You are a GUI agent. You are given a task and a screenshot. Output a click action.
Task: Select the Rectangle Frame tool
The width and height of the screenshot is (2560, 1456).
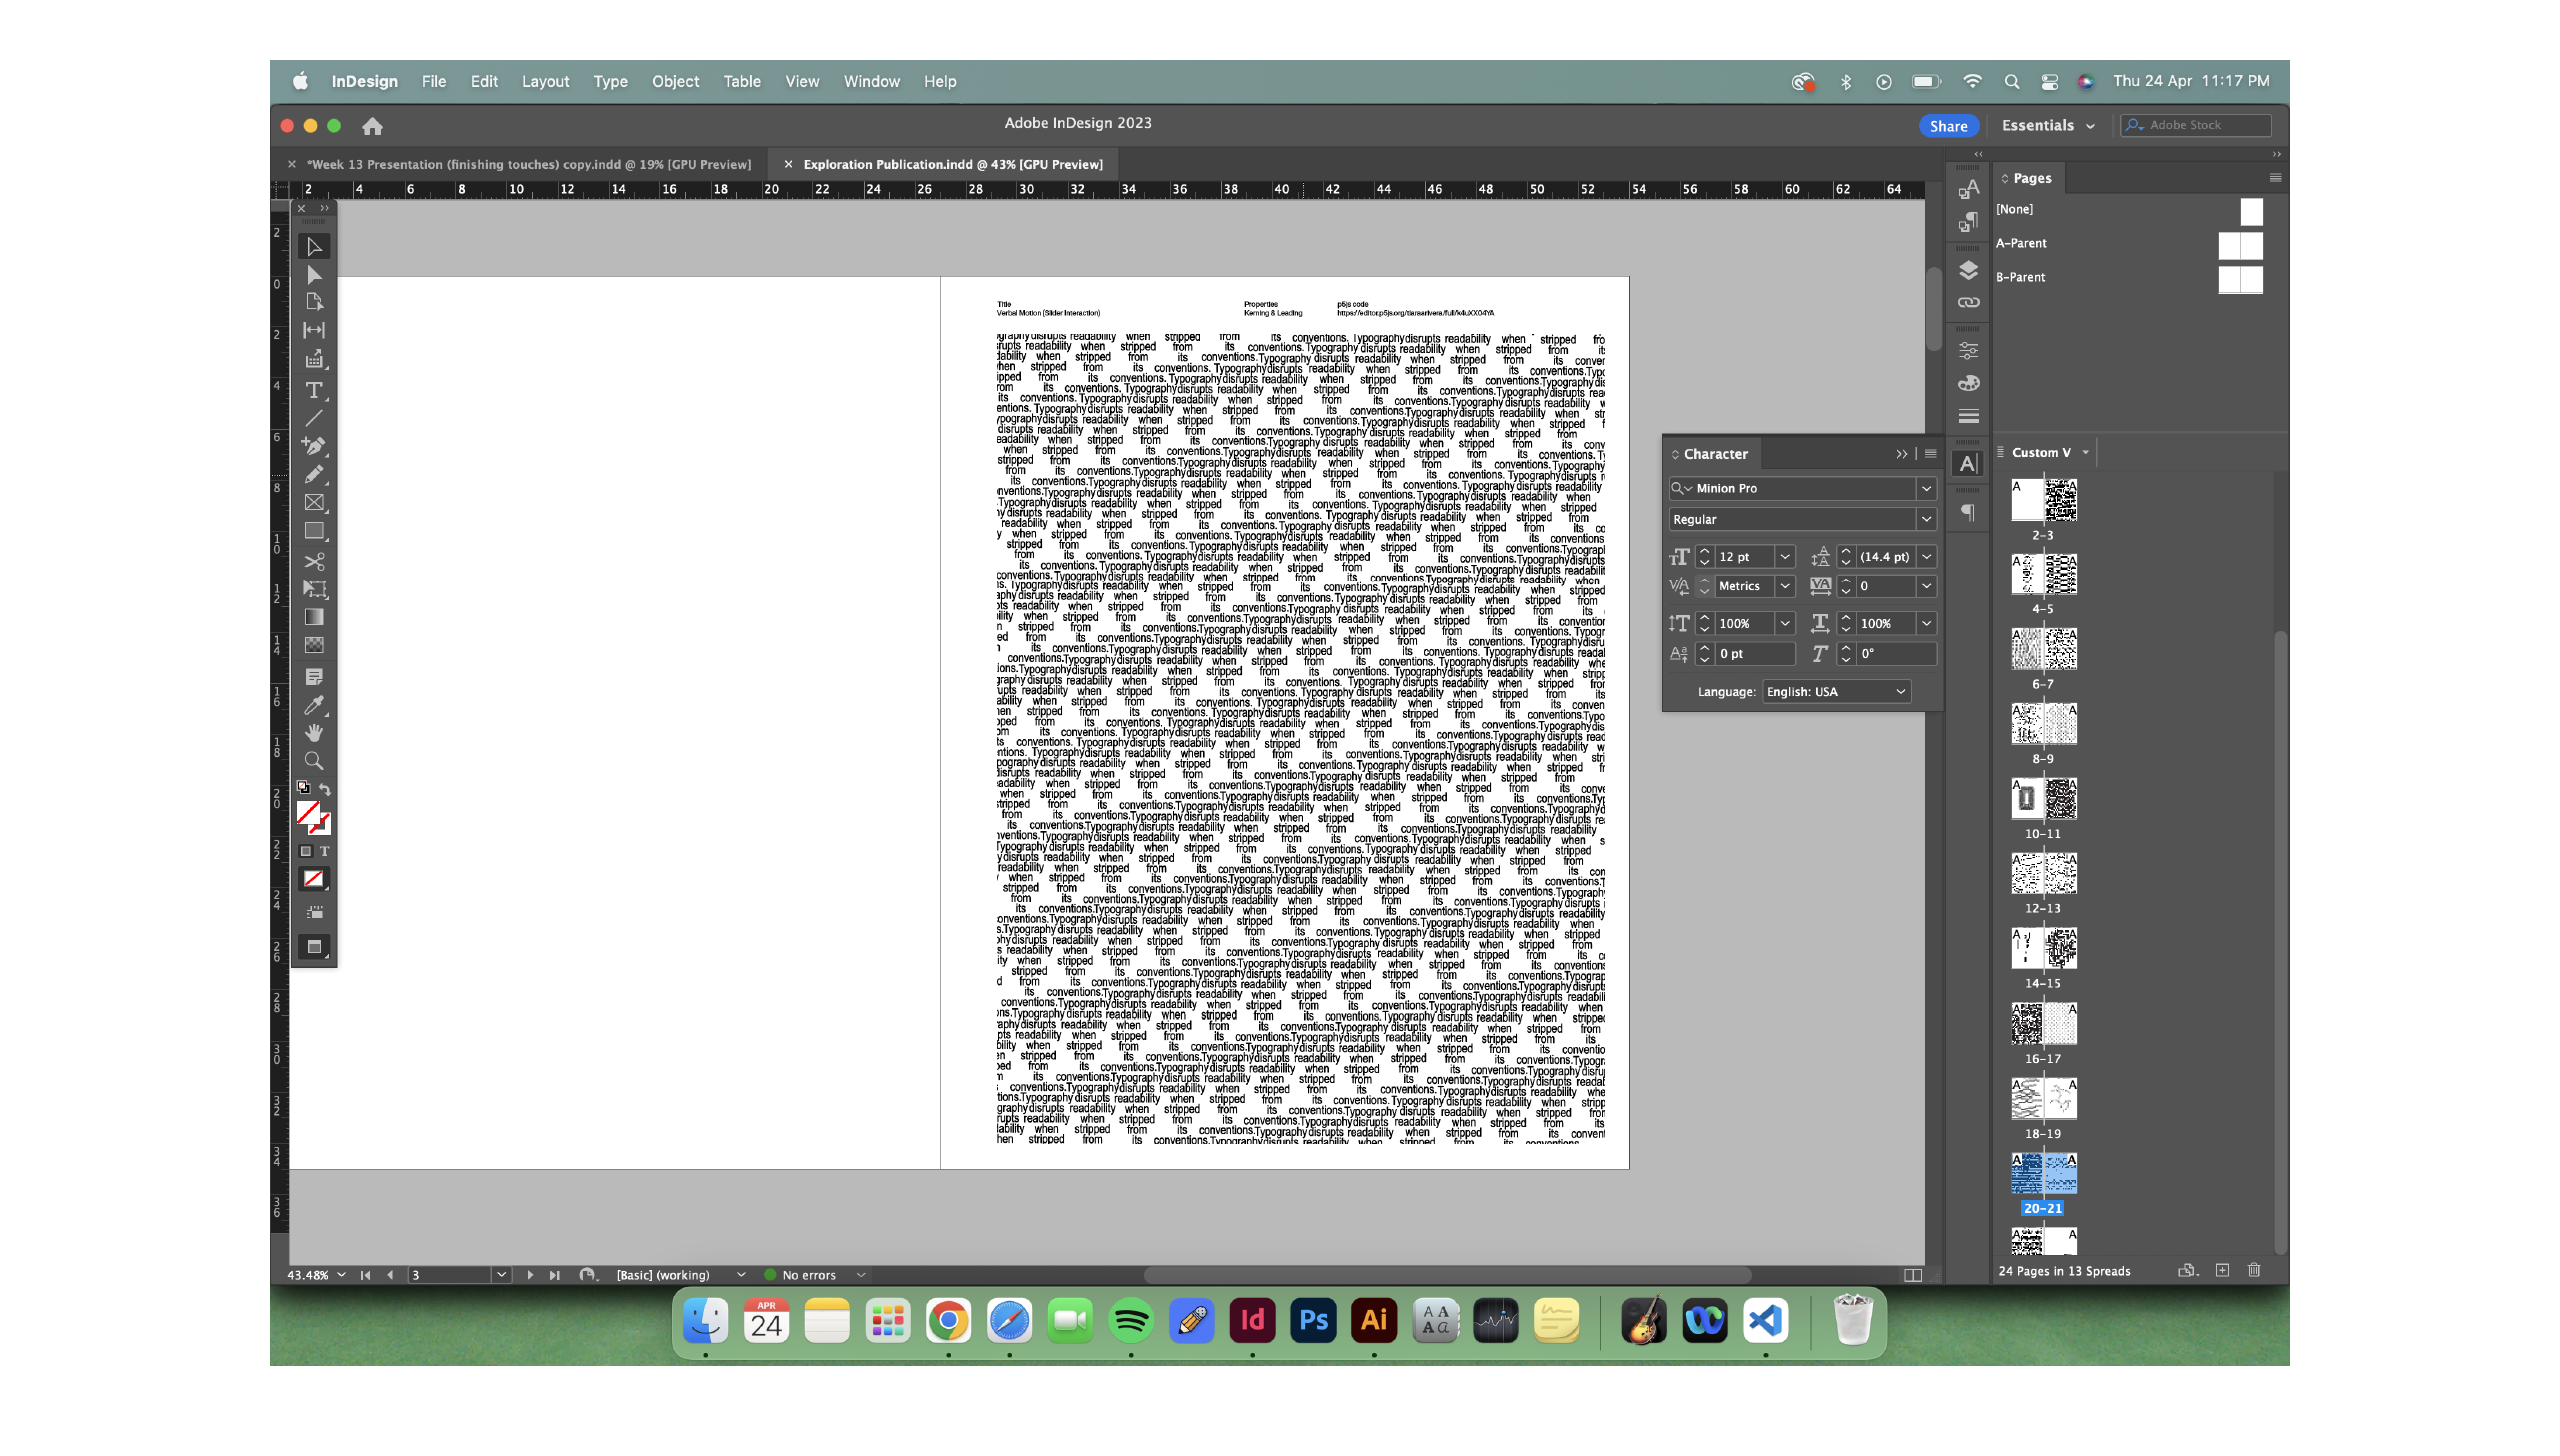314,503
